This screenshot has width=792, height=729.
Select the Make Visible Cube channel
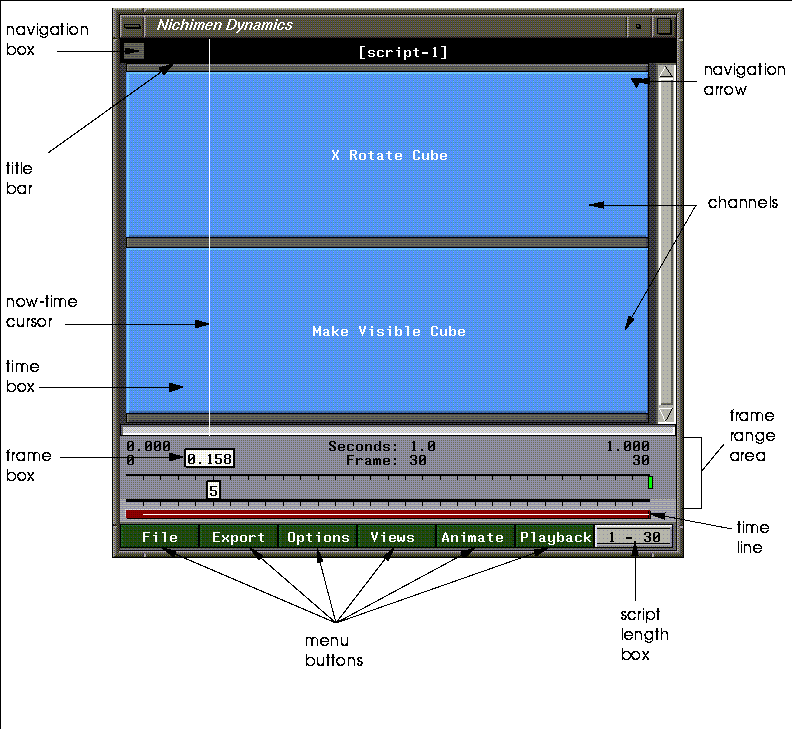point(387,331)
